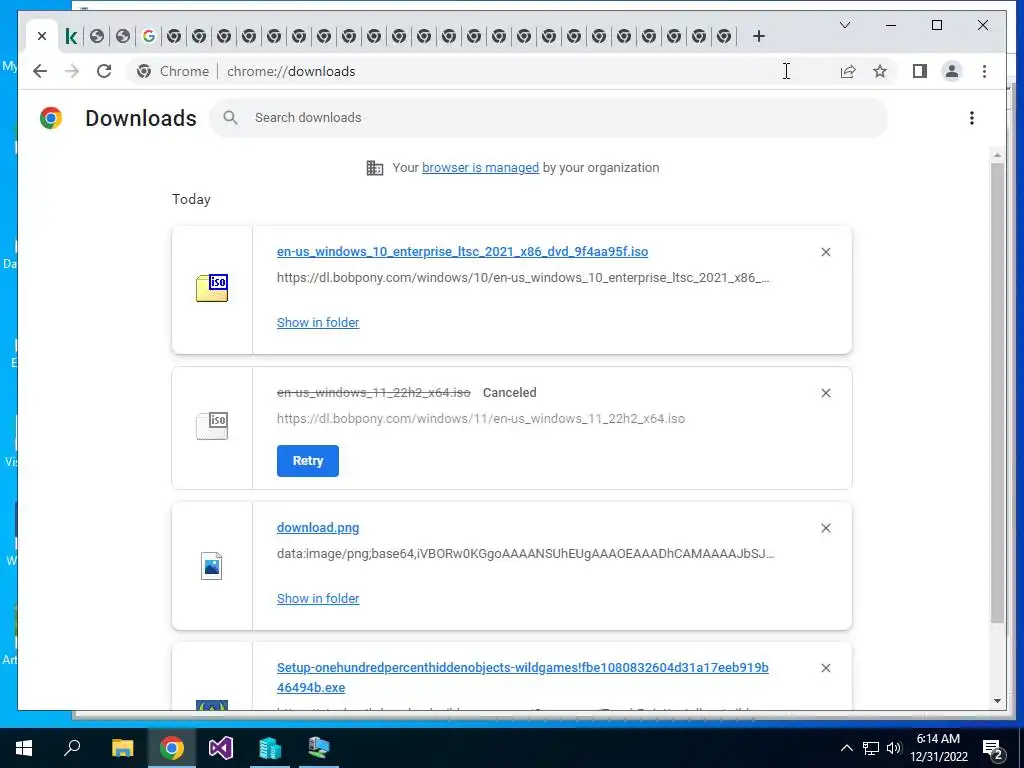Click the Chrome logo beside Downloads

(x=51, y=118)
